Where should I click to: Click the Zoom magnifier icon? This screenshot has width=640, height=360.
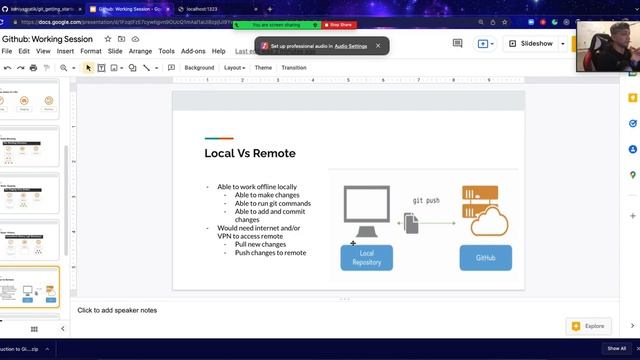[x=64, y=68]
